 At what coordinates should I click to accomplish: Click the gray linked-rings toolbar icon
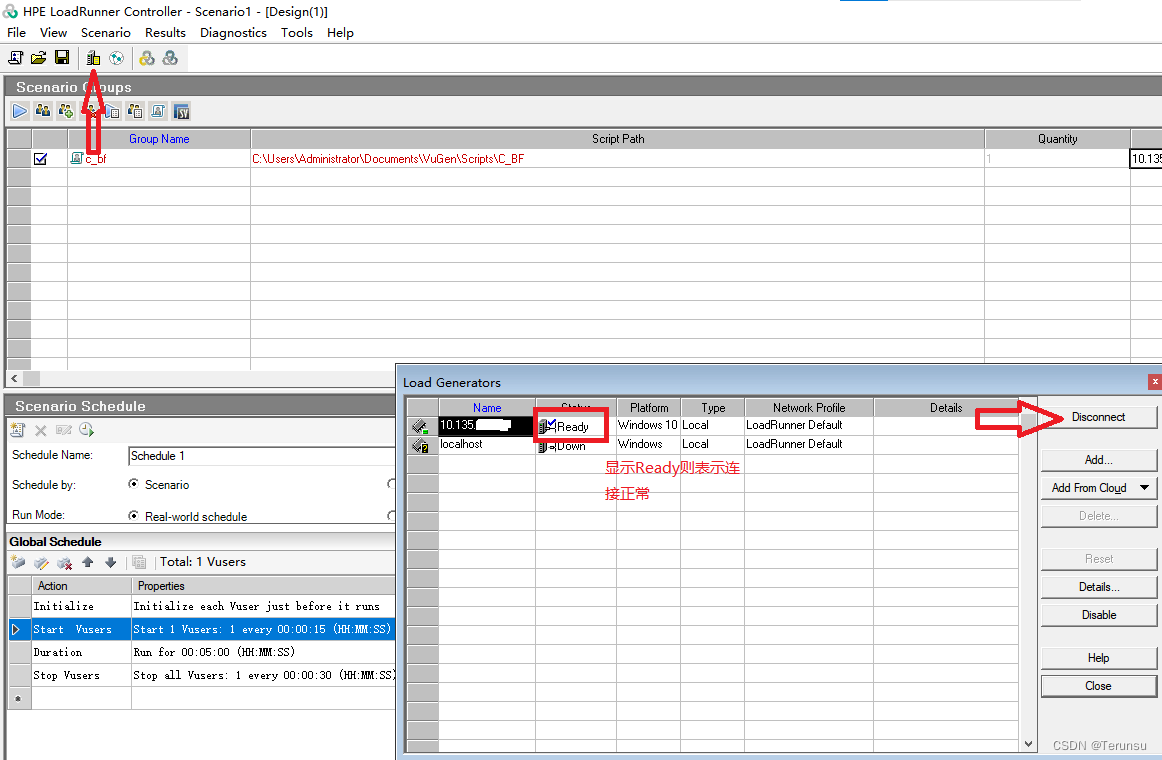[x=170, y=58]
